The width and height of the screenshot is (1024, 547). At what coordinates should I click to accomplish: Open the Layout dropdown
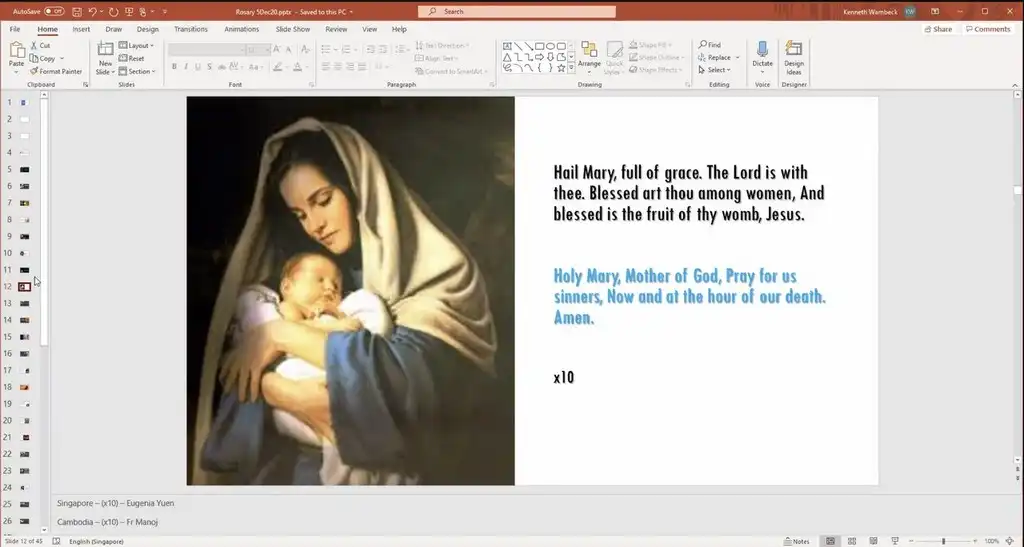(x=136, y=46)
